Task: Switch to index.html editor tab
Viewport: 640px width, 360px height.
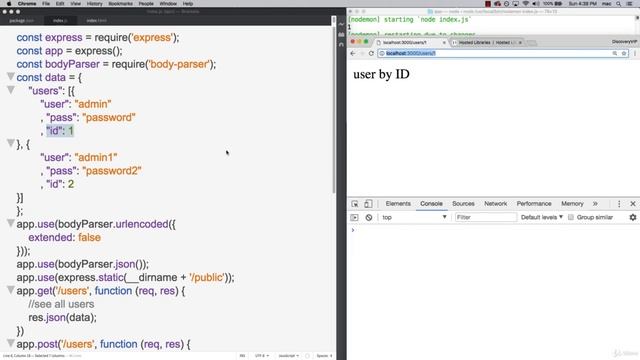Action: click(96, 20)
